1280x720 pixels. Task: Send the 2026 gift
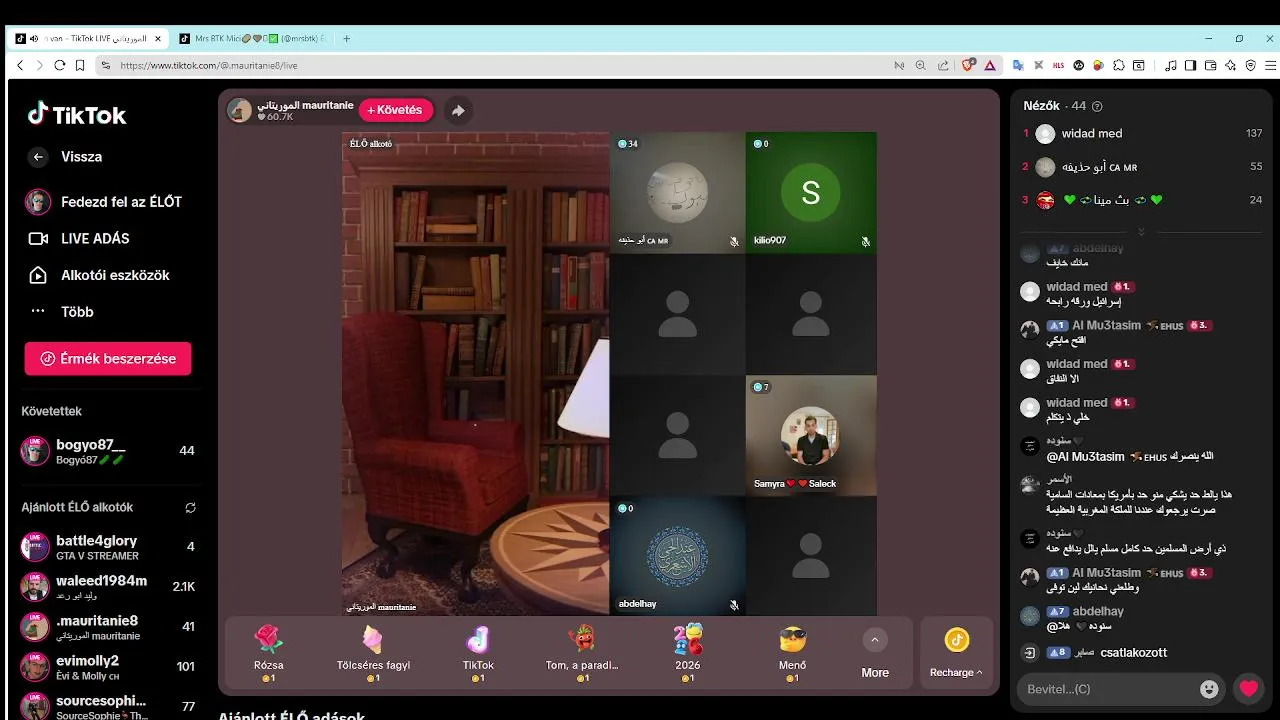[687, 652]
